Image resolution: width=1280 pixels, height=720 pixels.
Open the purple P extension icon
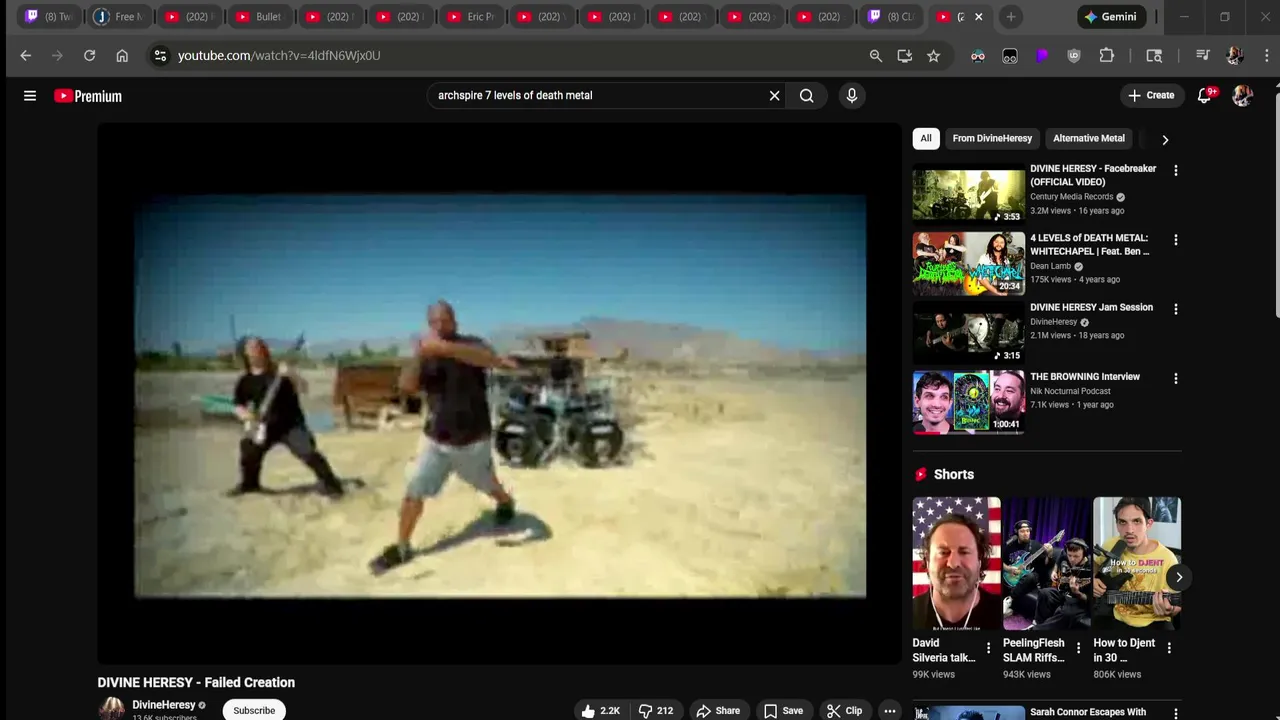point(1042,56)
